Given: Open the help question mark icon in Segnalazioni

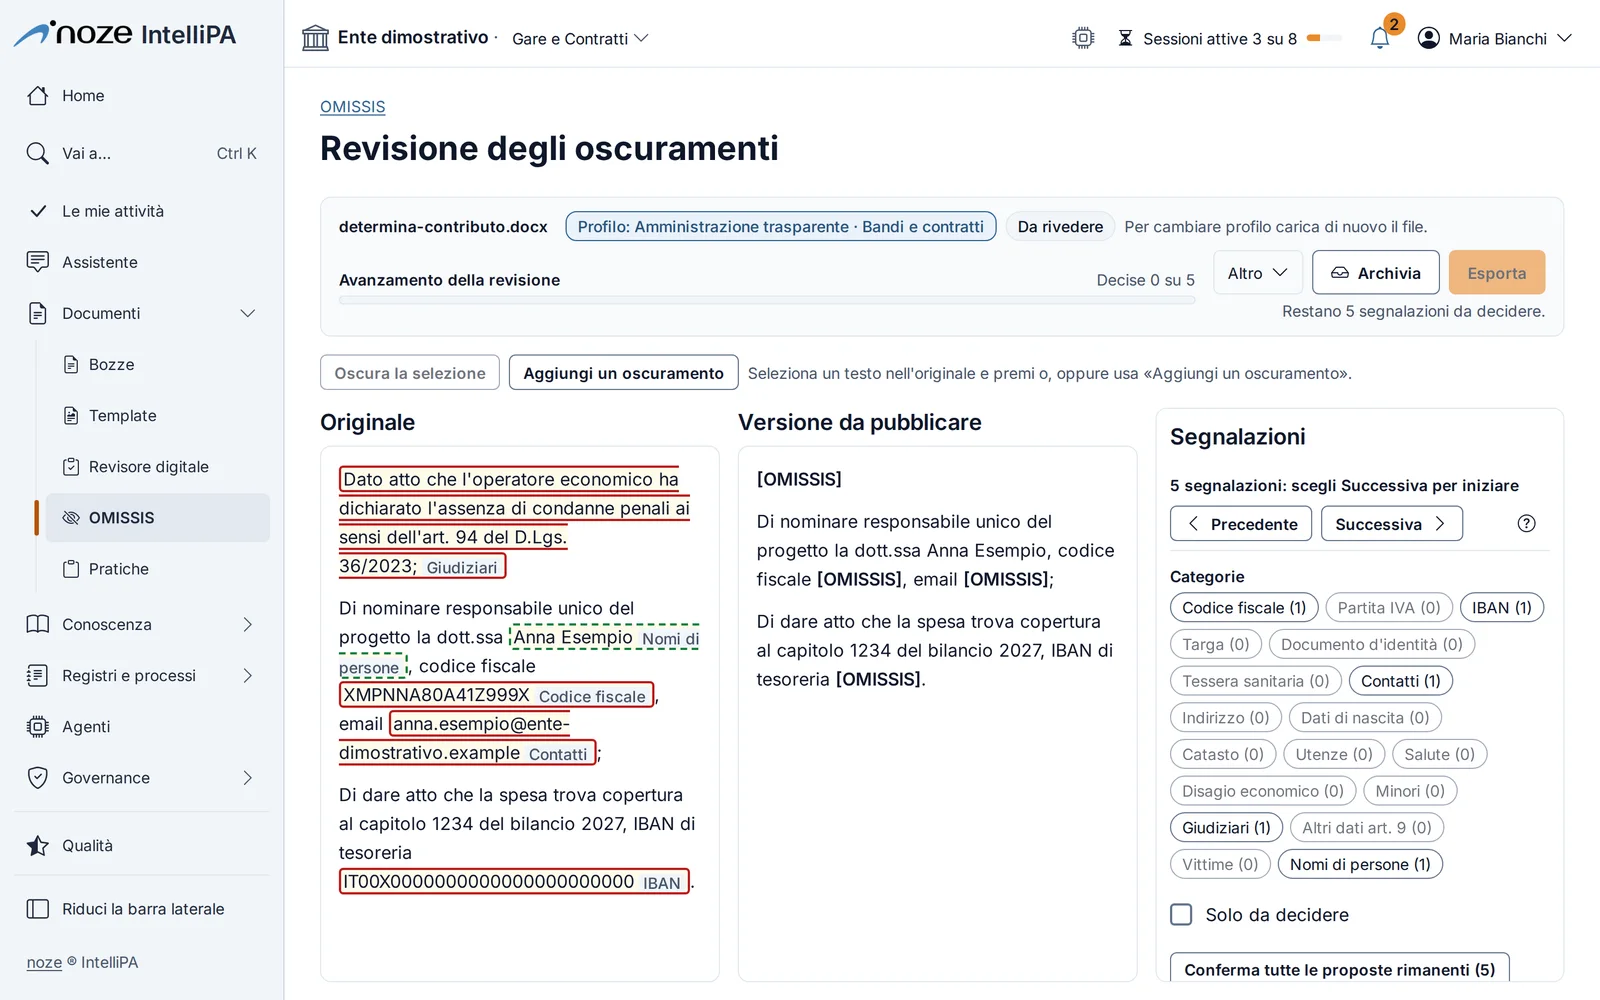Looking at the screenshot, I should point(1526,523).
